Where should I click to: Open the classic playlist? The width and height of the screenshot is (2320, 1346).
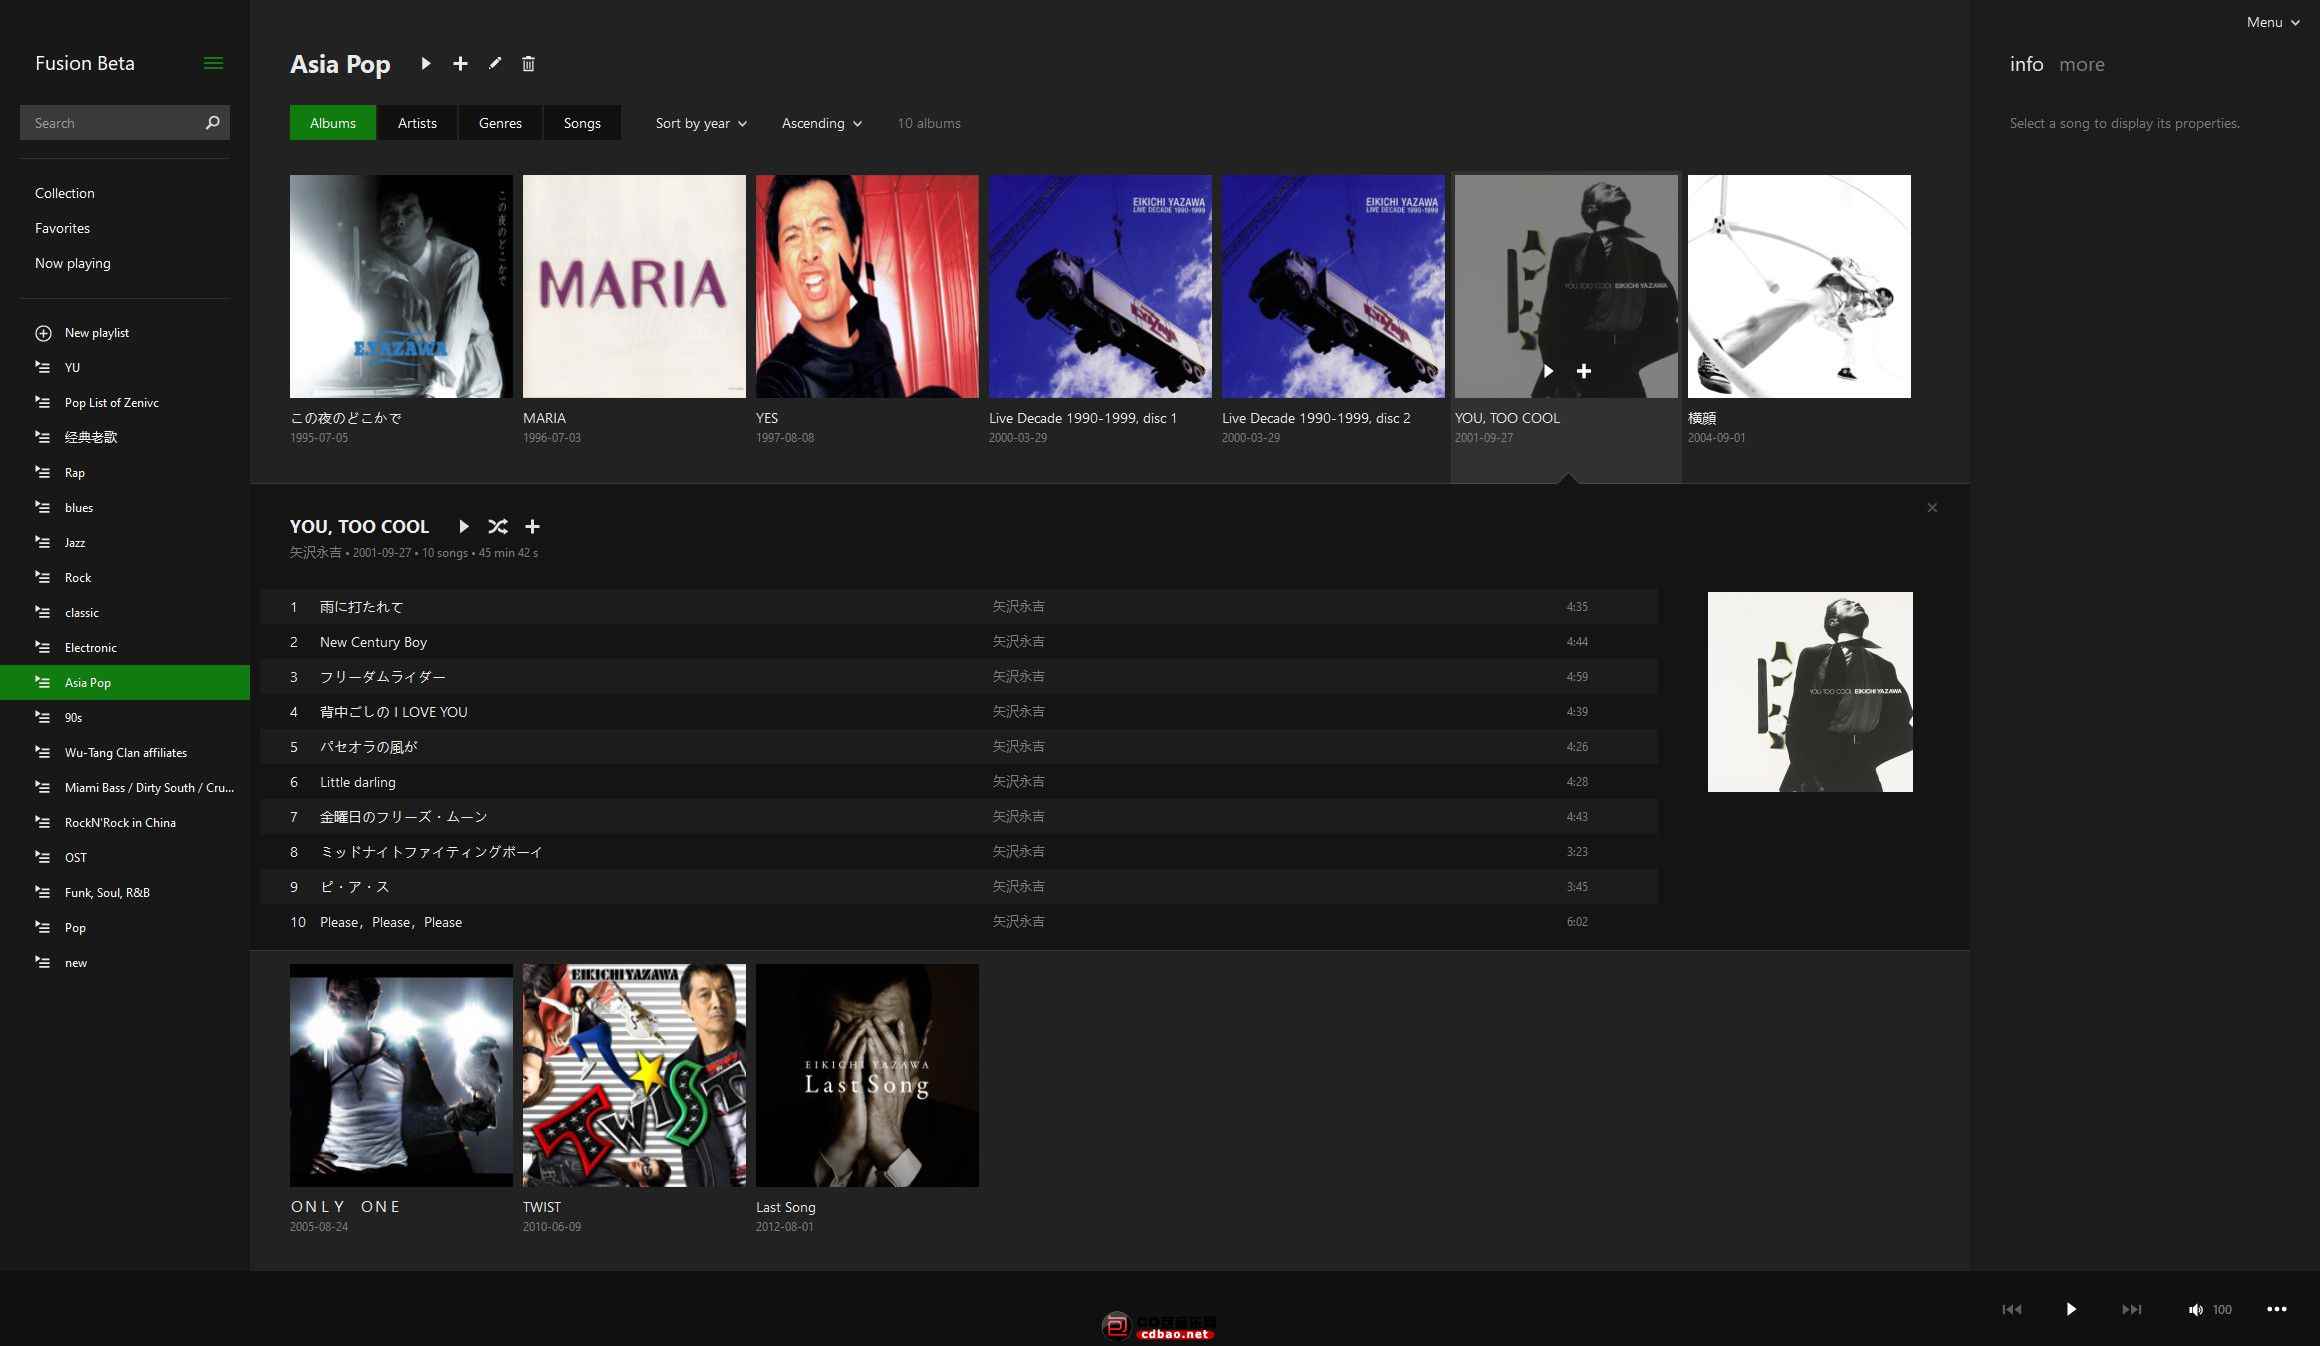pyautogui.click(x=125, y=613)
